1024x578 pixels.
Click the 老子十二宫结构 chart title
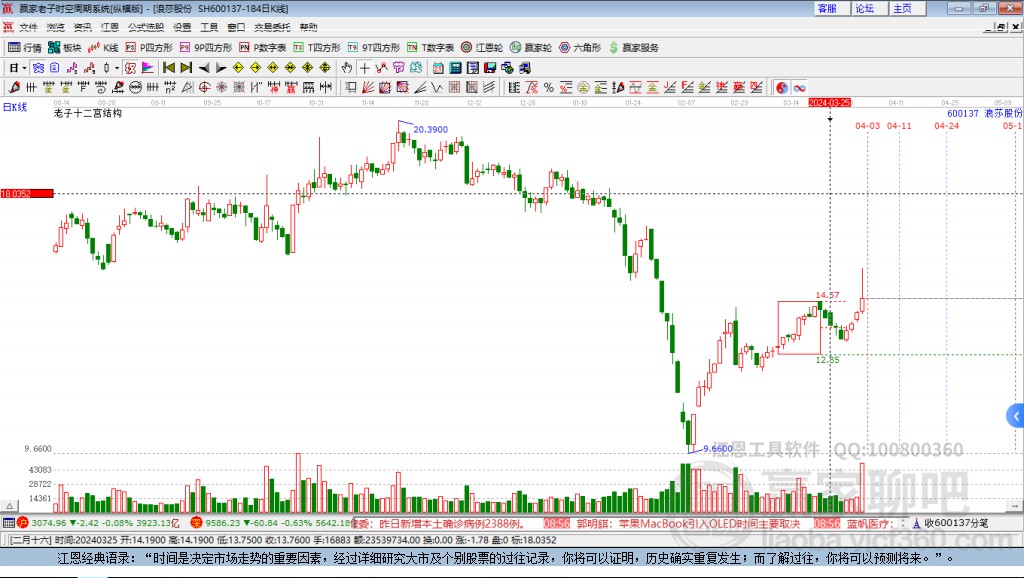pyautogui.click(x=88, y=113)
